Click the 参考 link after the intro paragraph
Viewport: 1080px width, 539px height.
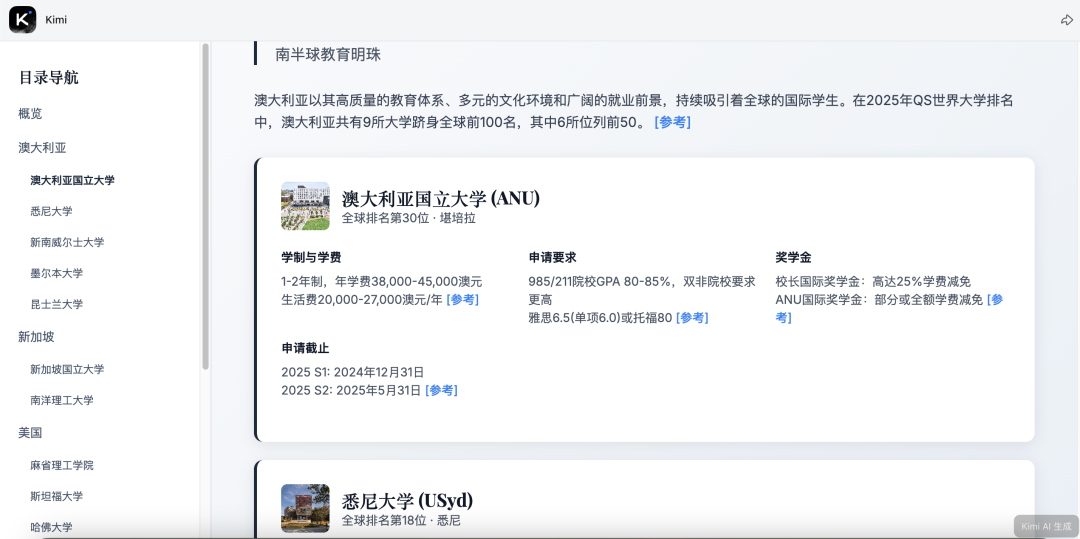tap(672, 122)
